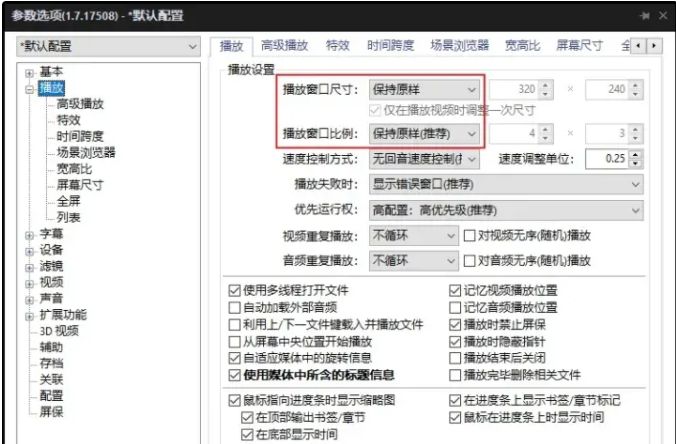Switch to the 高级播放 tab

pos(285,45)
